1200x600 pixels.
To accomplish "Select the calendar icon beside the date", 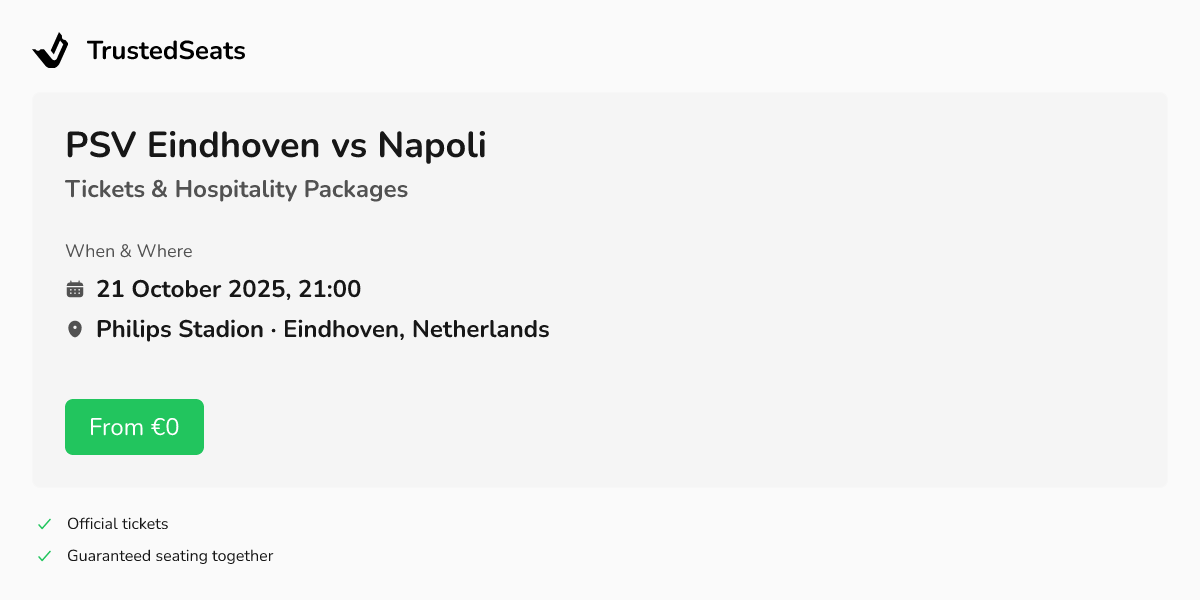I will (x=75, y=288).
